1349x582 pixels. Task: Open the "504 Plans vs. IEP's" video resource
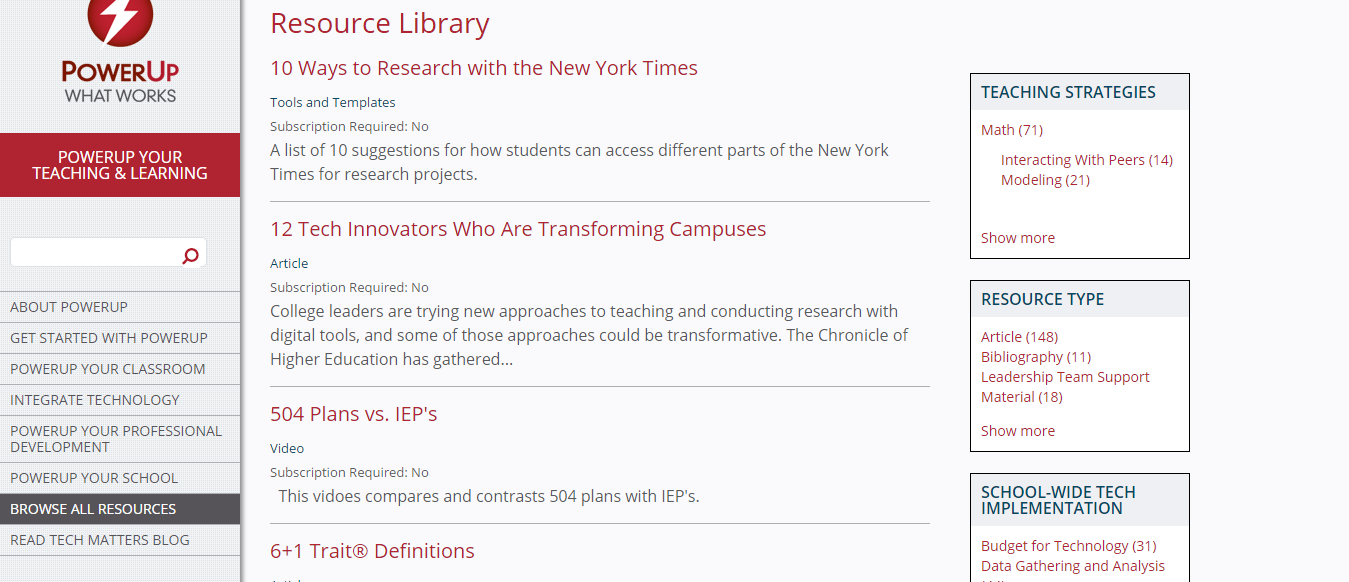[x=353, y=413]
